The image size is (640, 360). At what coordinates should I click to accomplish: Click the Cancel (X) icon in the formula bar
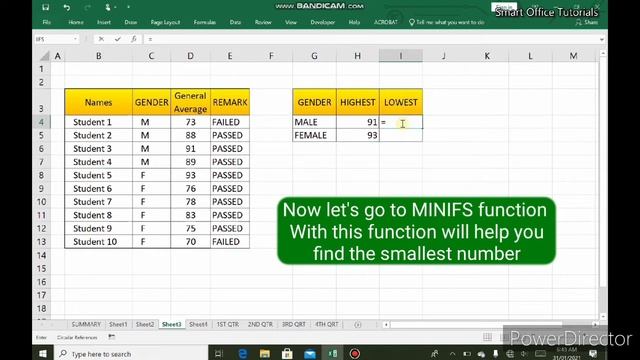(101, 39)
